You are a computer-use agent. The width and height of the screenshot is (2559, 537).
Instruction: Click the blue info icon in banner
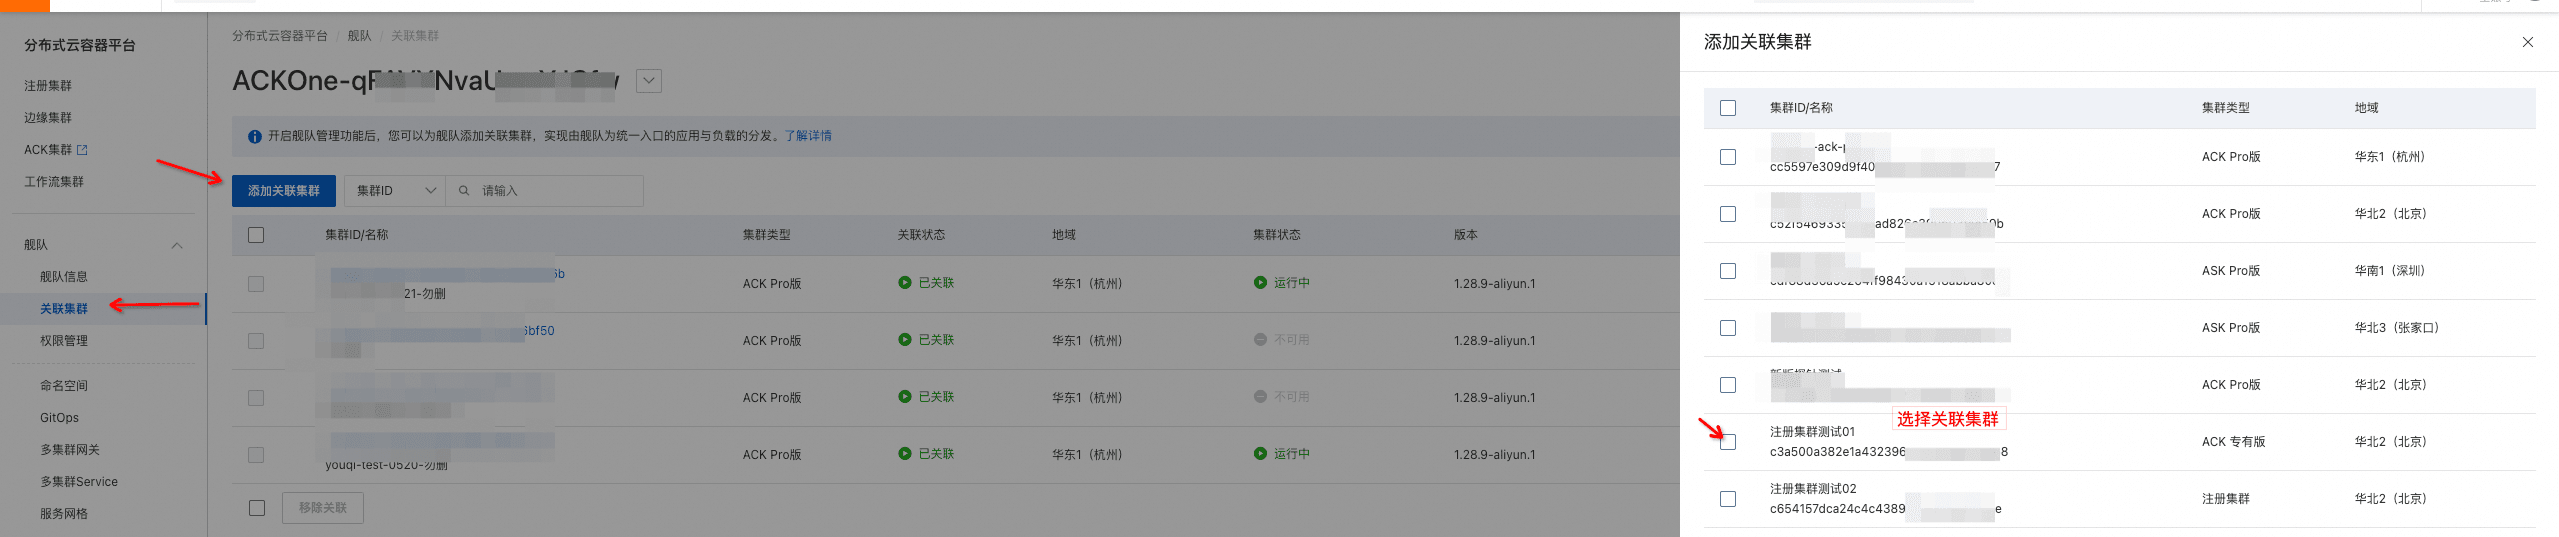[255, 136]
